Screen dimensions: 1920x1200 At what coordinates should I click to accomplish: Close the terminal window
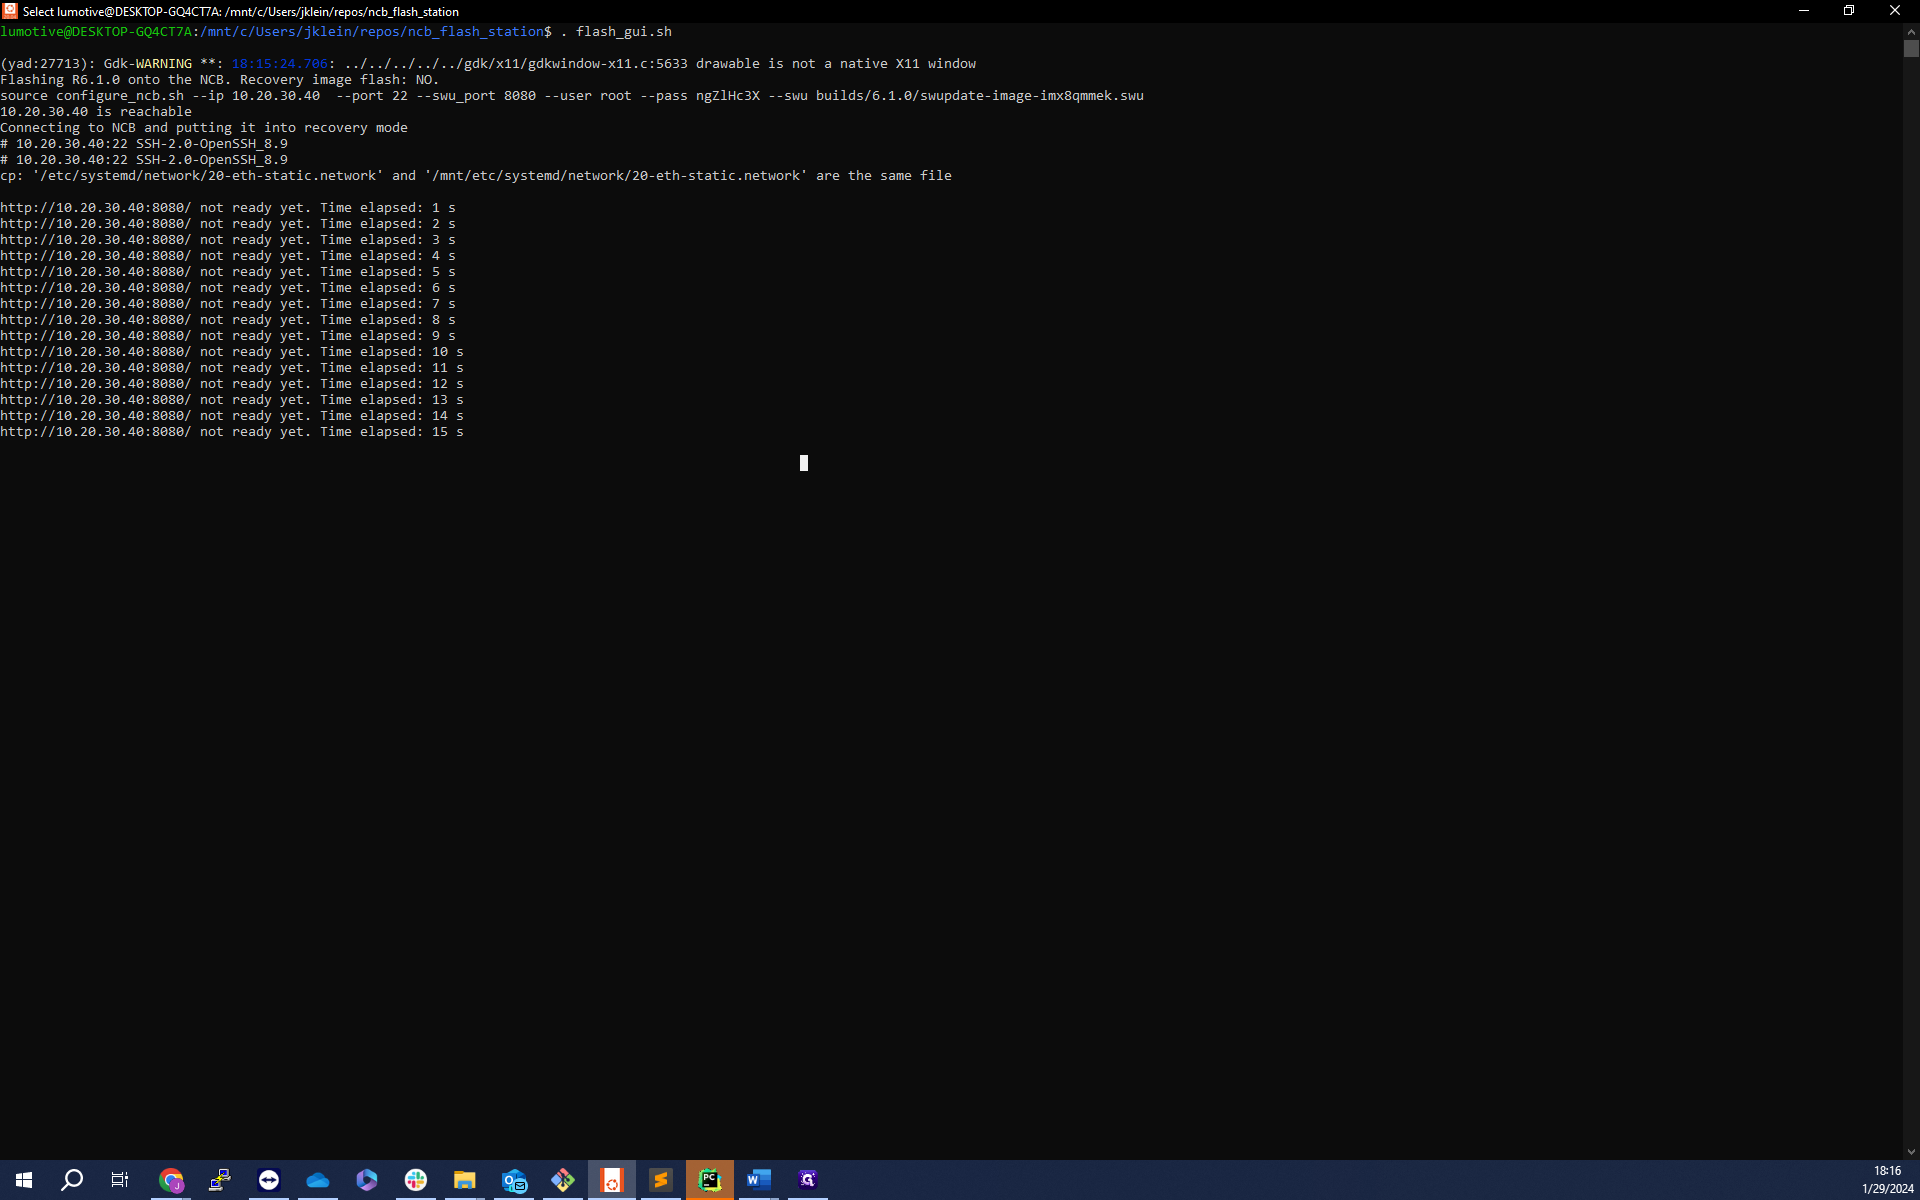(1895, 11)
